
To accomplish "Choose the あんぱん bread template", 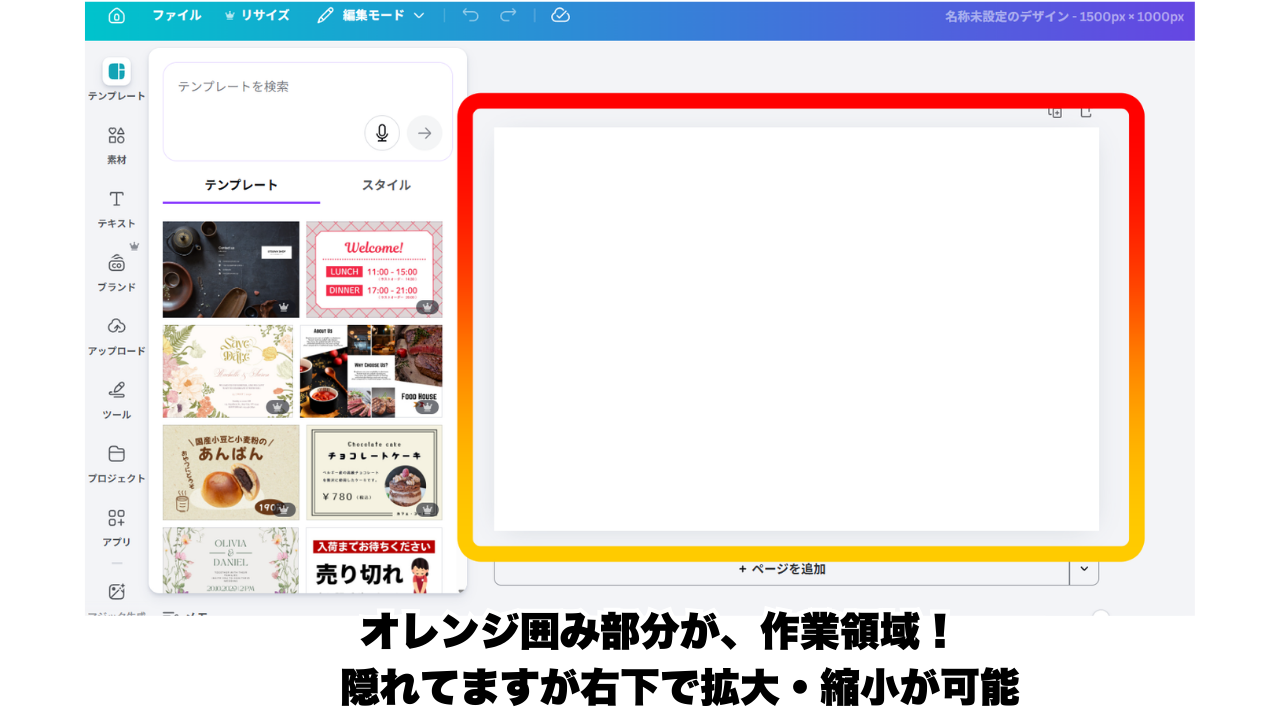I will point(231,472).
